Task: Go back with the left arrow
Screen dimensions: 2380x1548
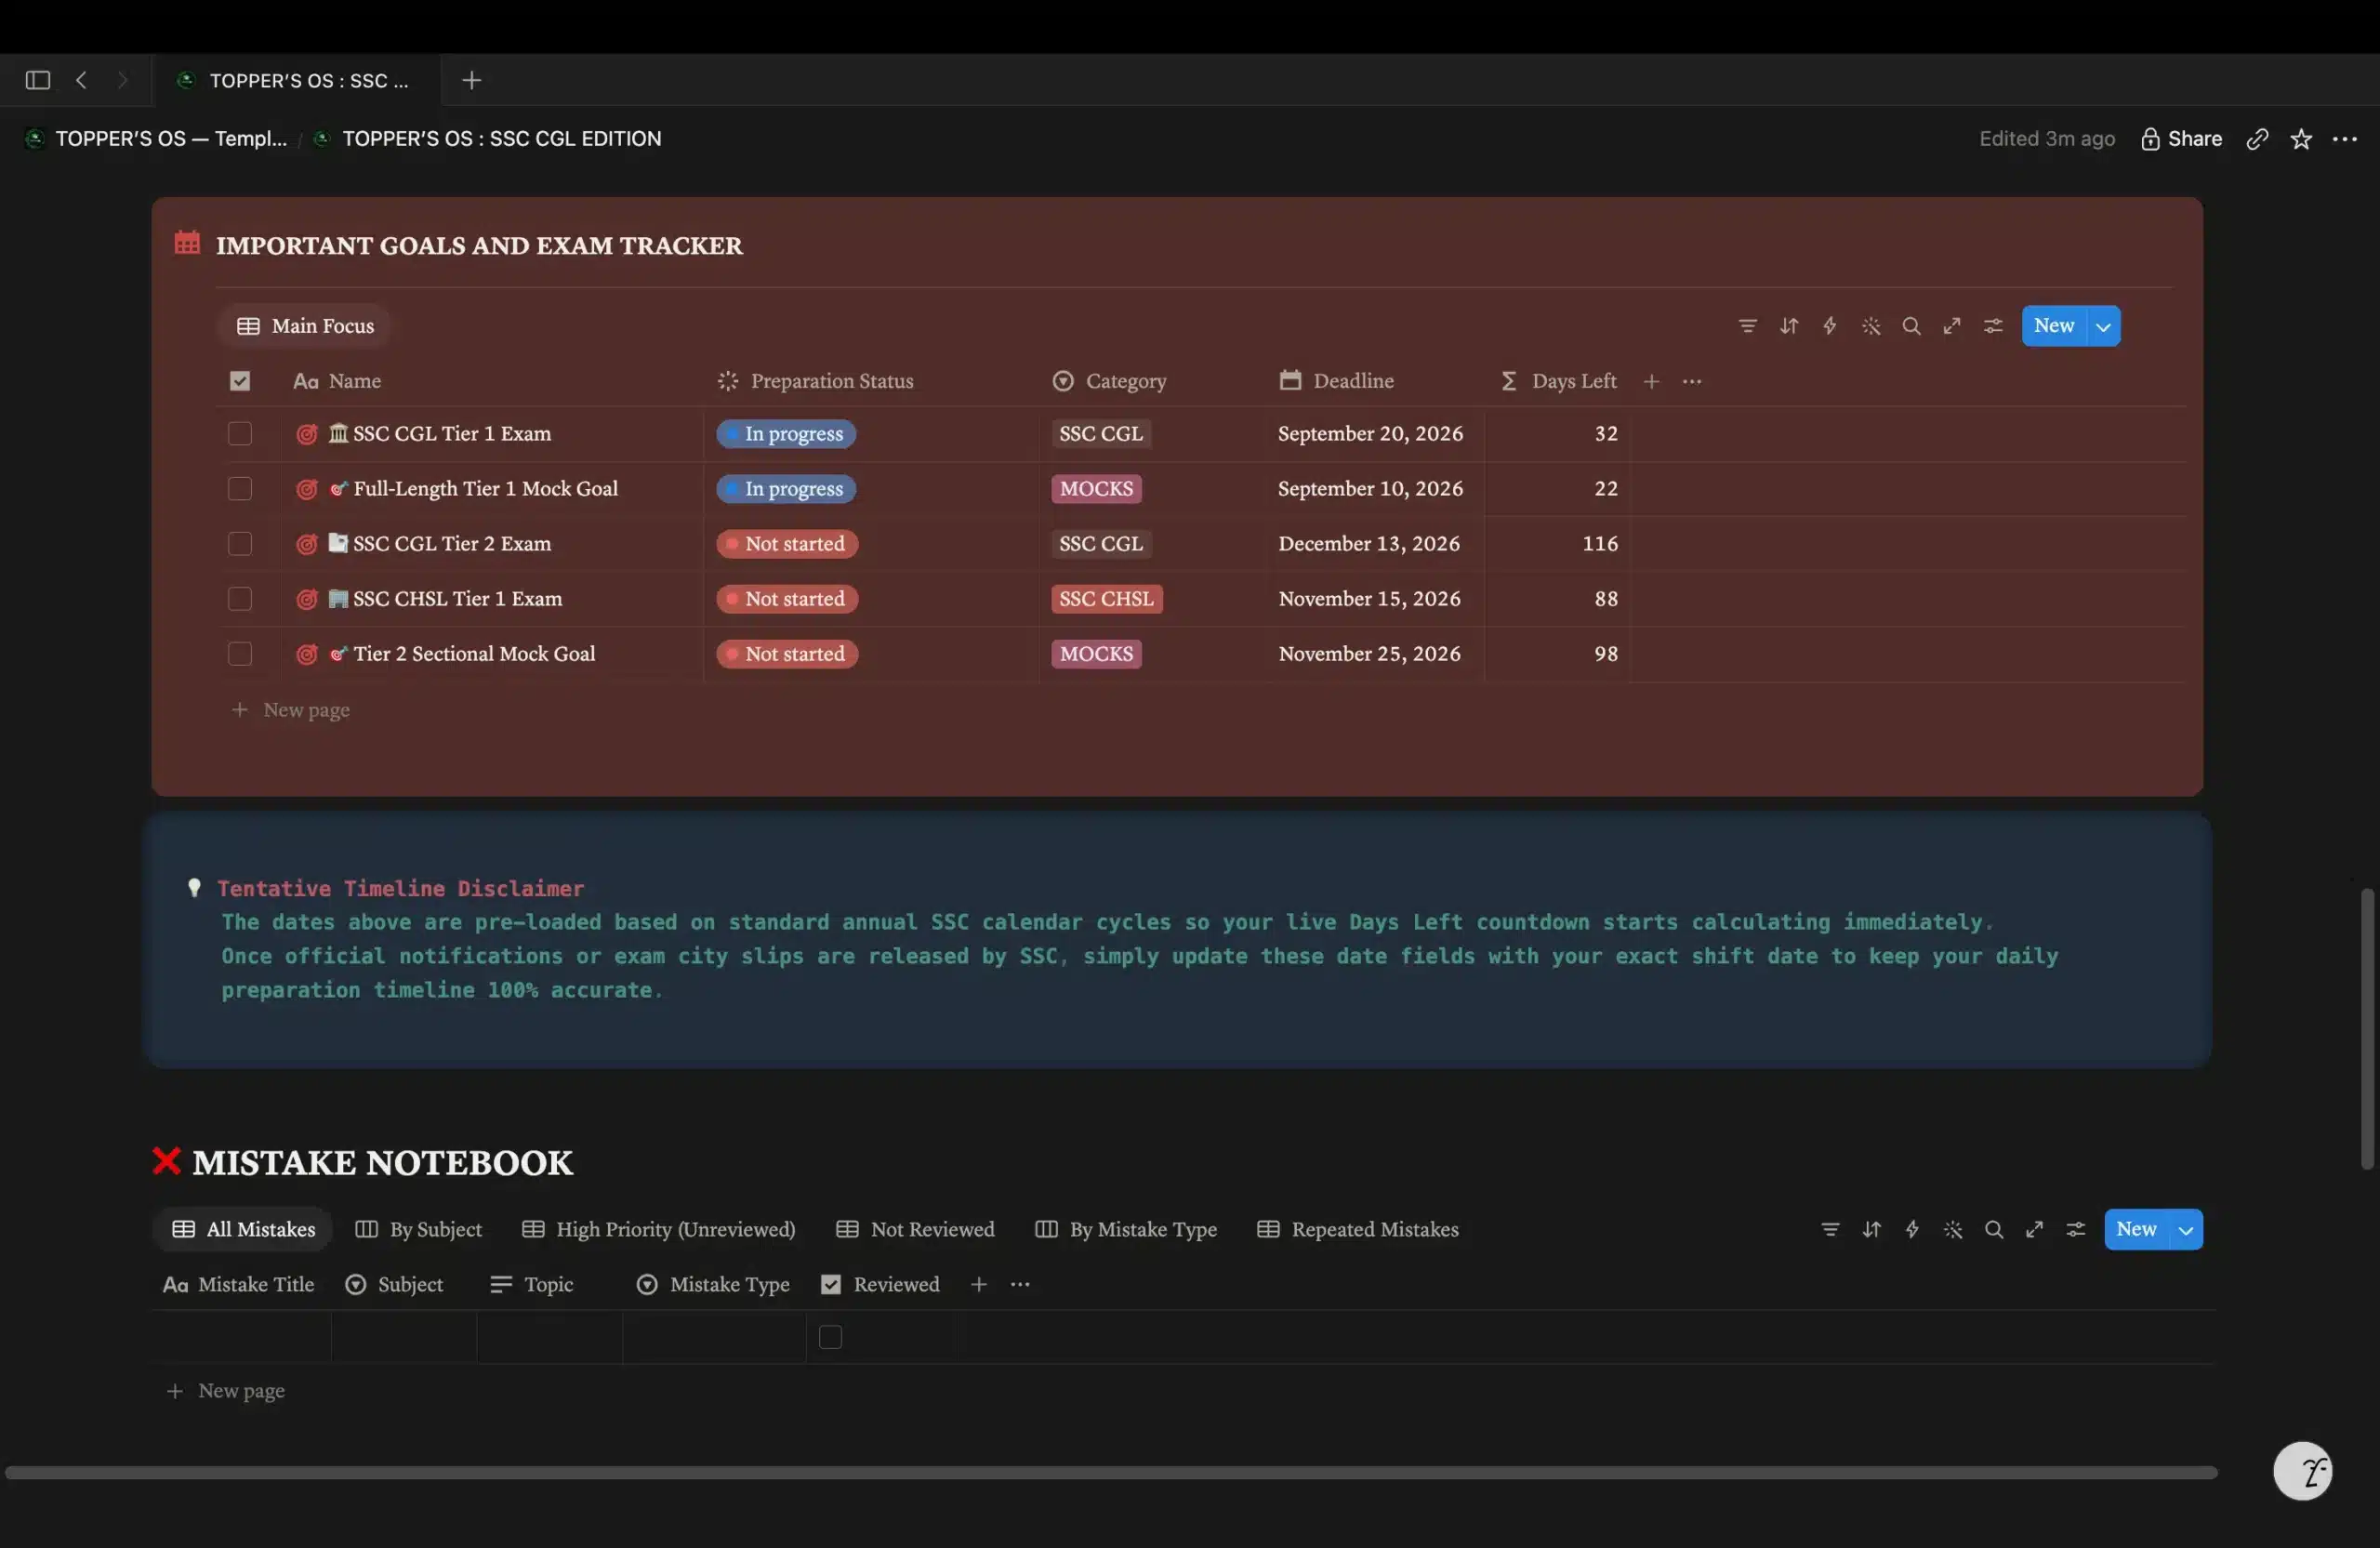Action: tap(82, 80)
